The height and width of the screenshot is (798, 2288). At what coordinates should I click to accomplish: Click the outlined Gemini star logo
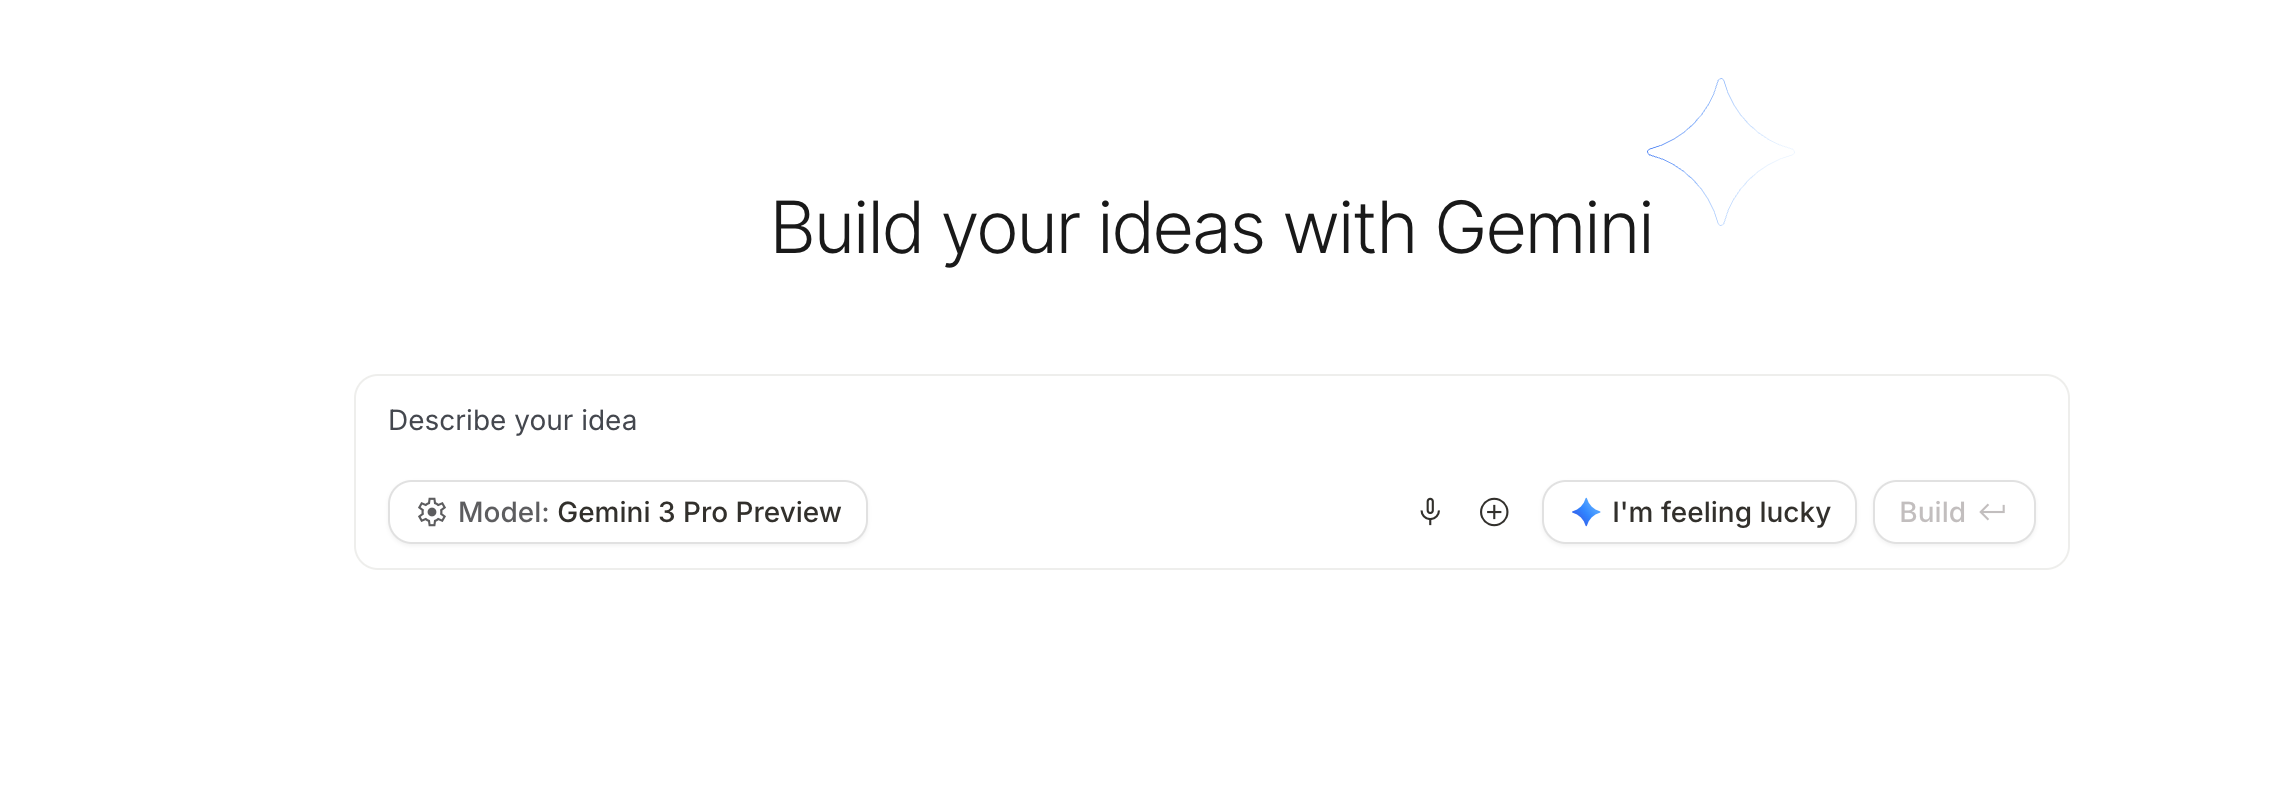coord(1720,152)
